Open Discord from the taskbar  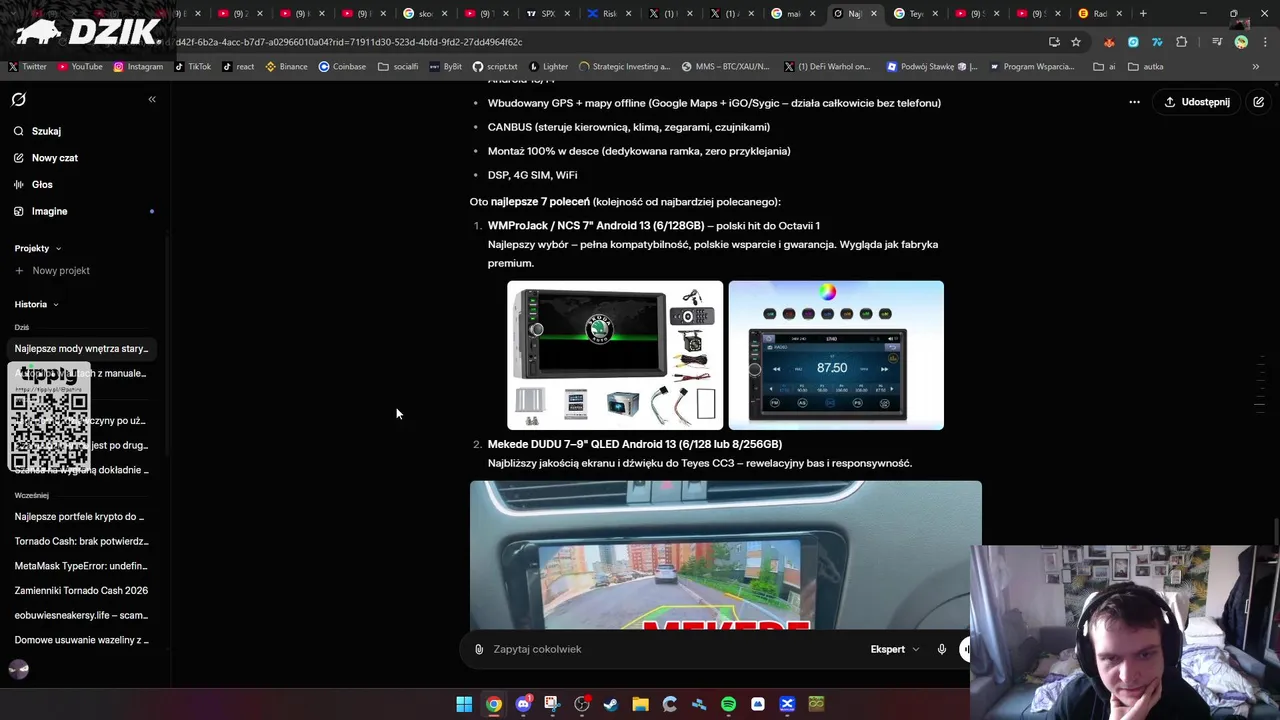point(523,704)
